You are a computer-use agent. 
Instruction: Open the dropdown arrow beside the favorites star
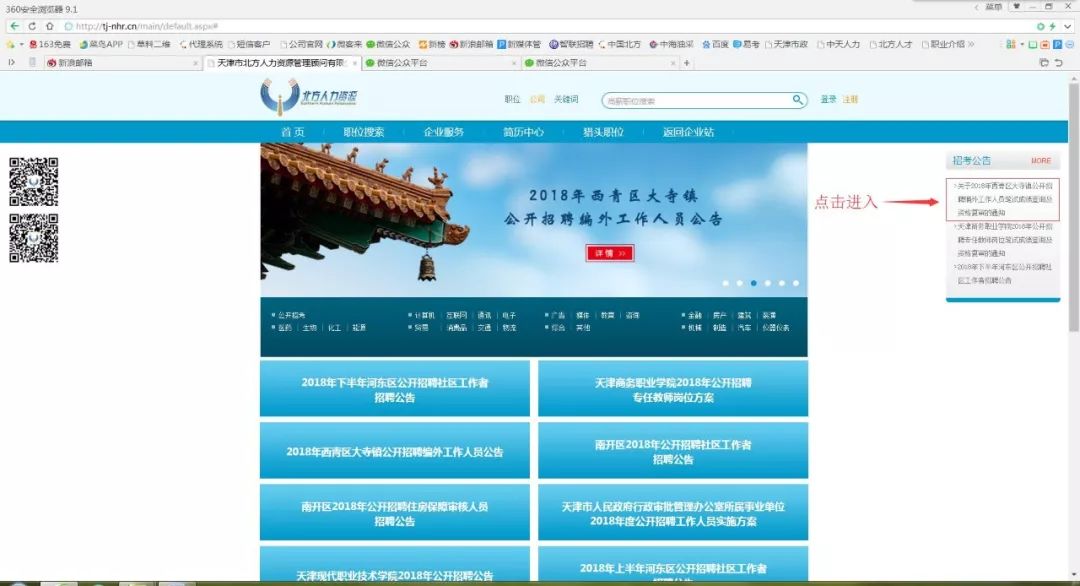pyautogui.click(x=21, y=44)
